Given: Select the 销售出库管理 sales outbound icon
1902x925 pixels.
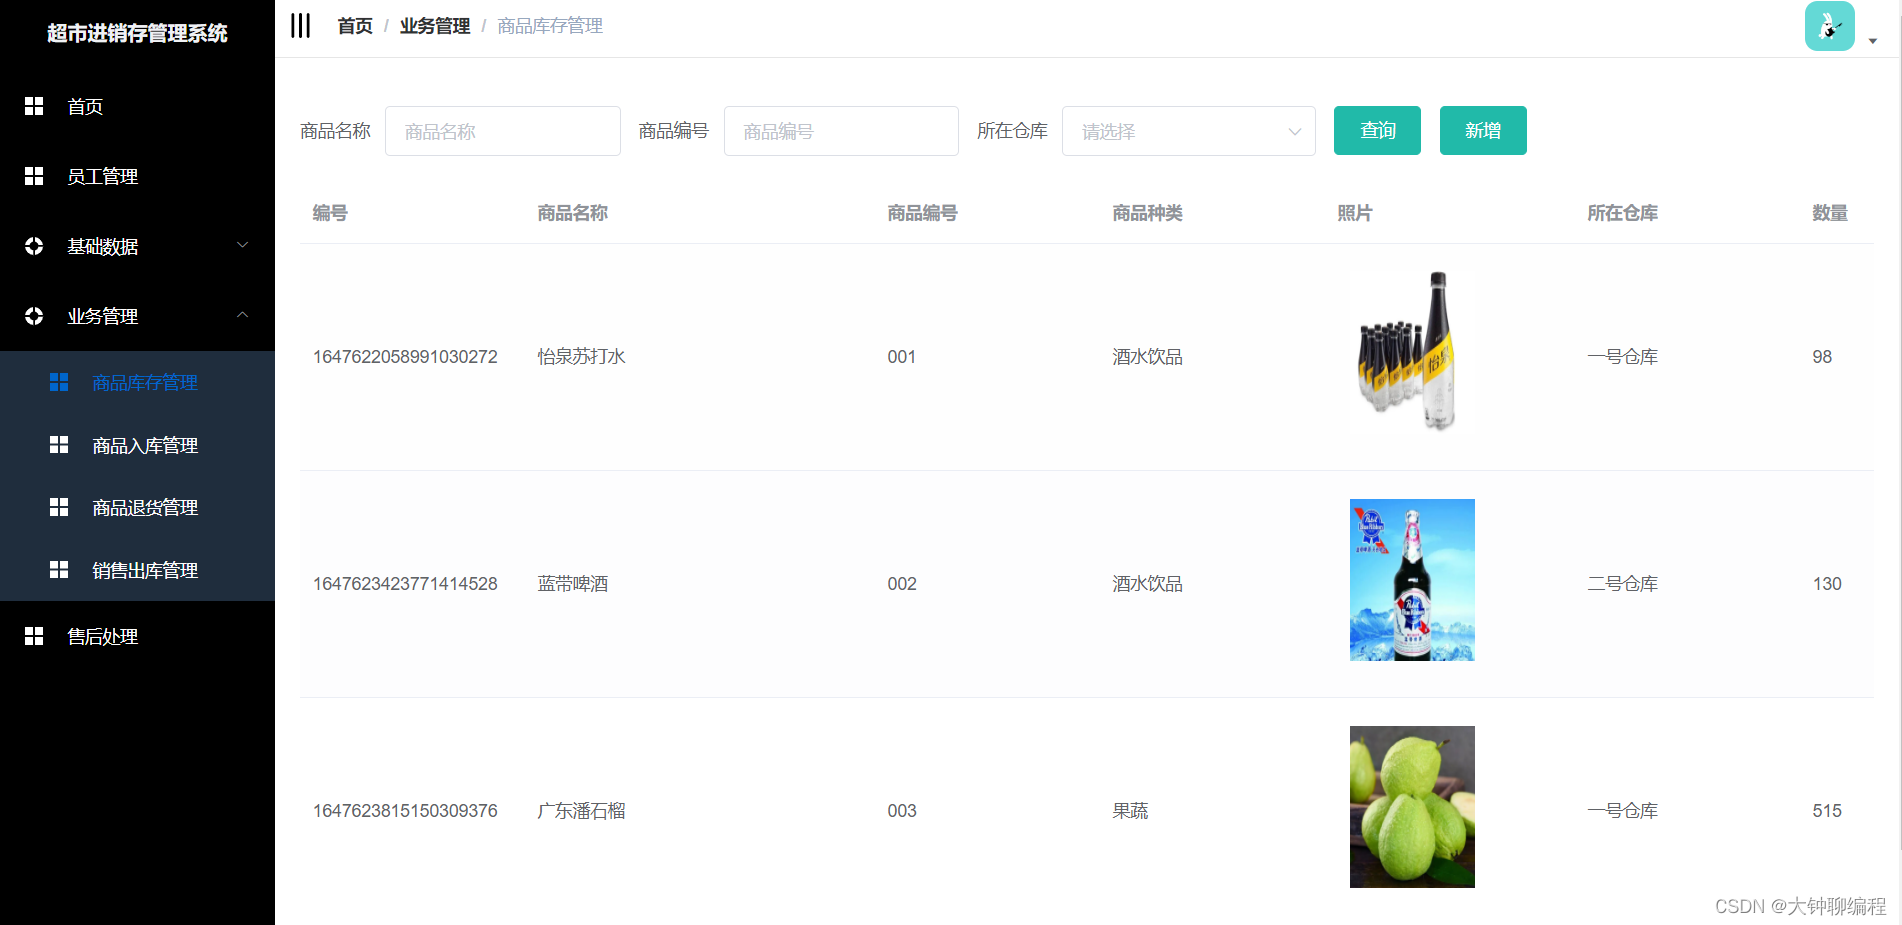Looking at the screenshot, I should coord(59,570).
